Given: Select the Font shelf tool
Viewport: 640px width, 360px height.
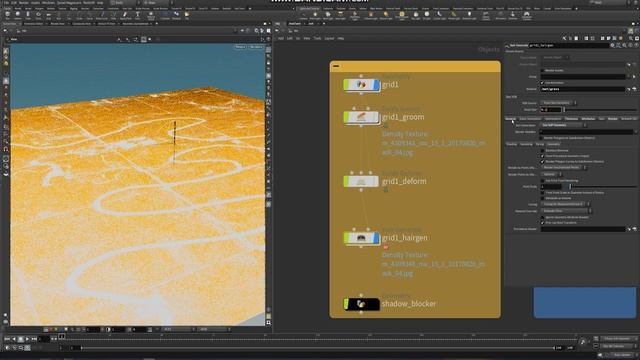Looking at the screenshot, I should 138,15.
